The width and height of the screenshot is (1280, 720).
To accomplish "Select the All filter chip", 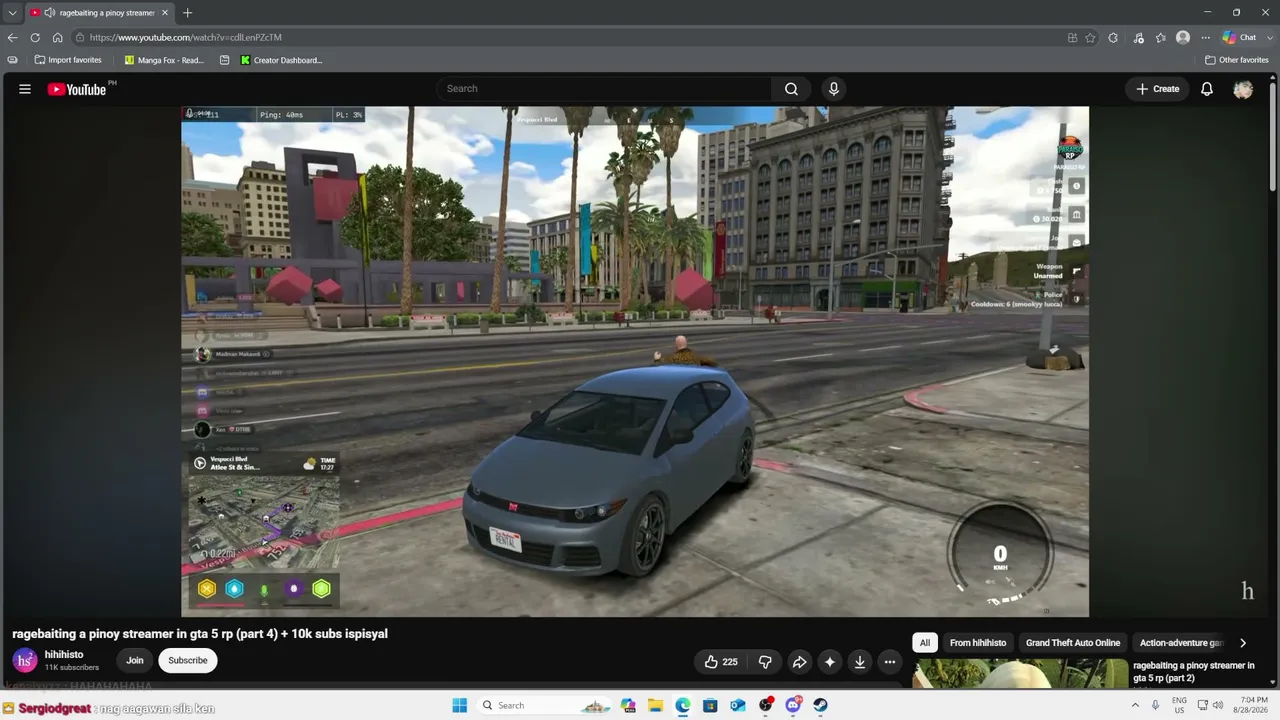I will coord(925,643).
